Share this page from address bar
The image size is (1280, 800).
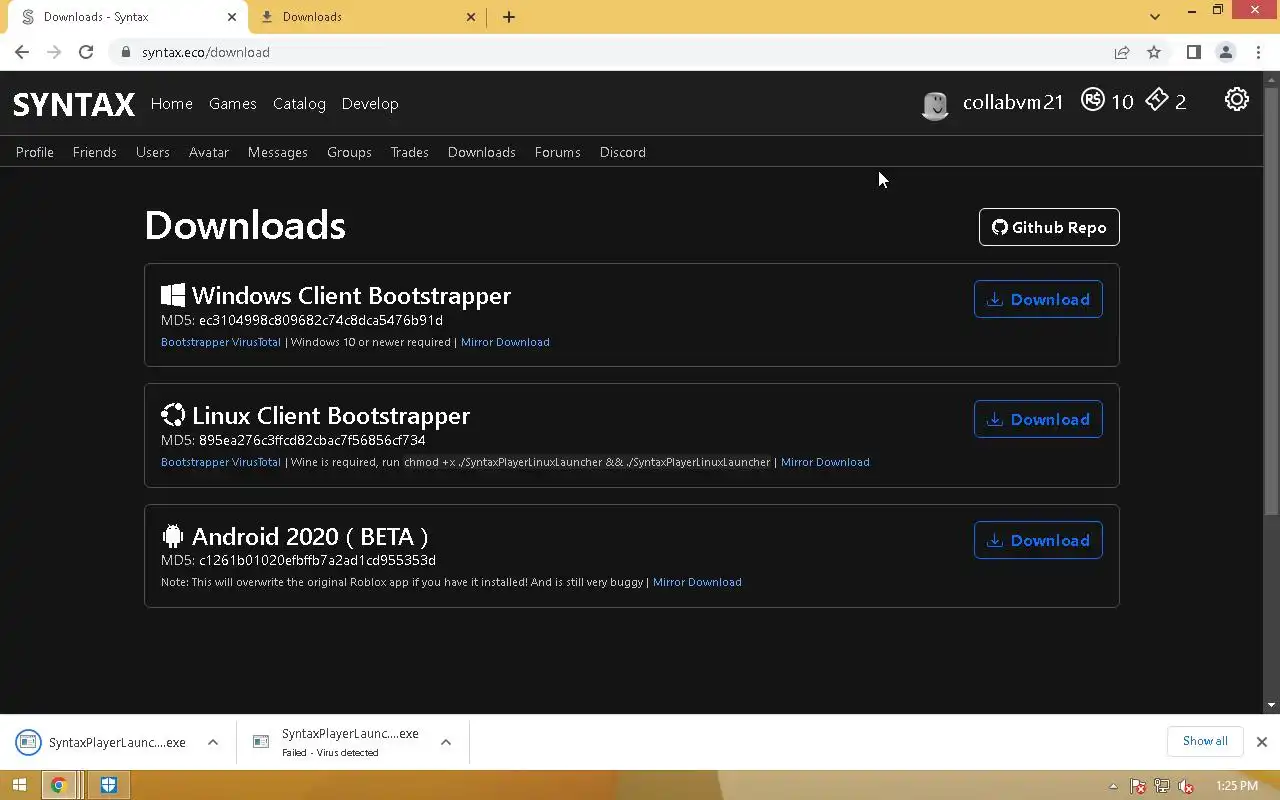pyautogui.click(x=1122, y=52)
